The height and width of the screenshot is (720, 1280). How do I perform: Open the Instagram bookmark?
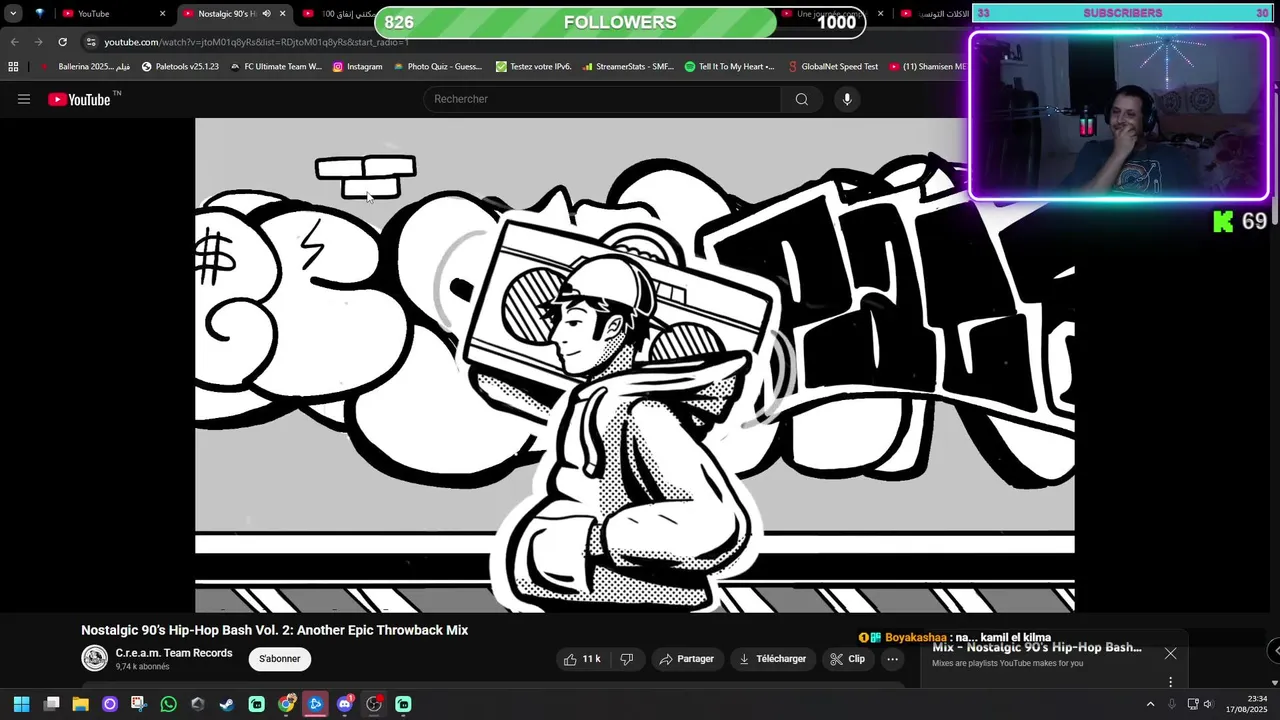(x=357, y=67)
